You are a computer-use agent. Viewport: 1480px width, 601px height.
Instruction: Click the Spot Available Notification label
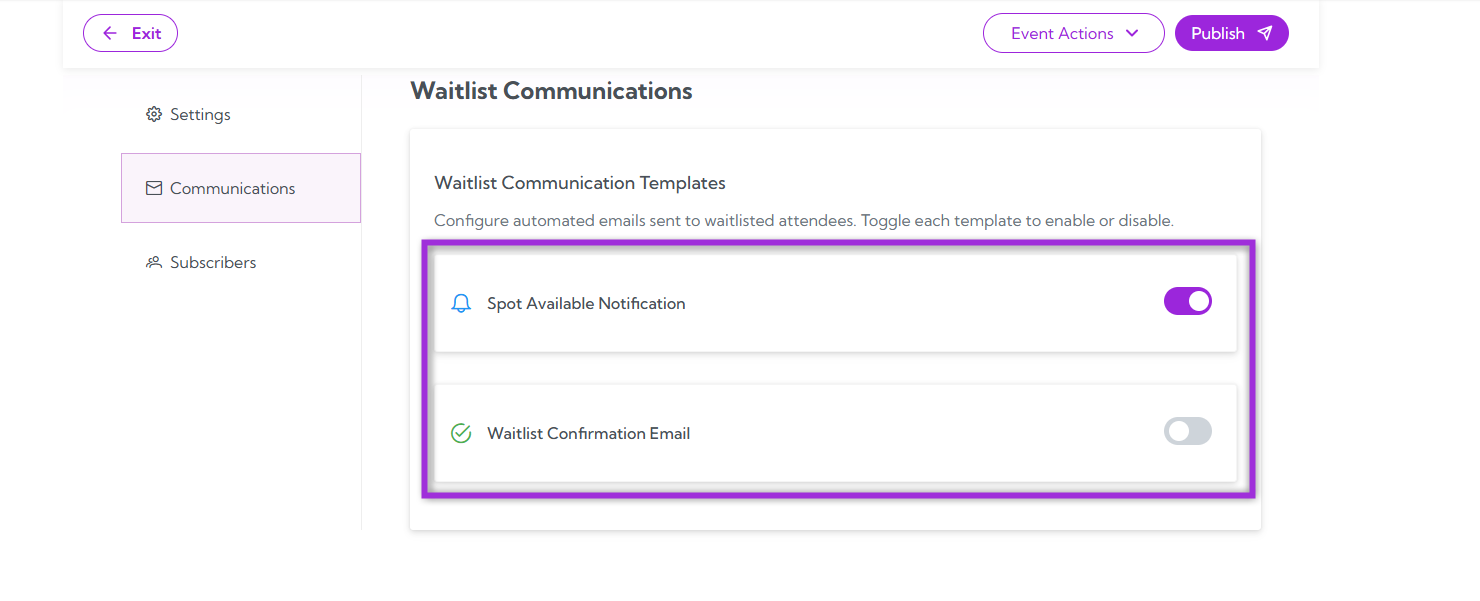tap(586, 302)
